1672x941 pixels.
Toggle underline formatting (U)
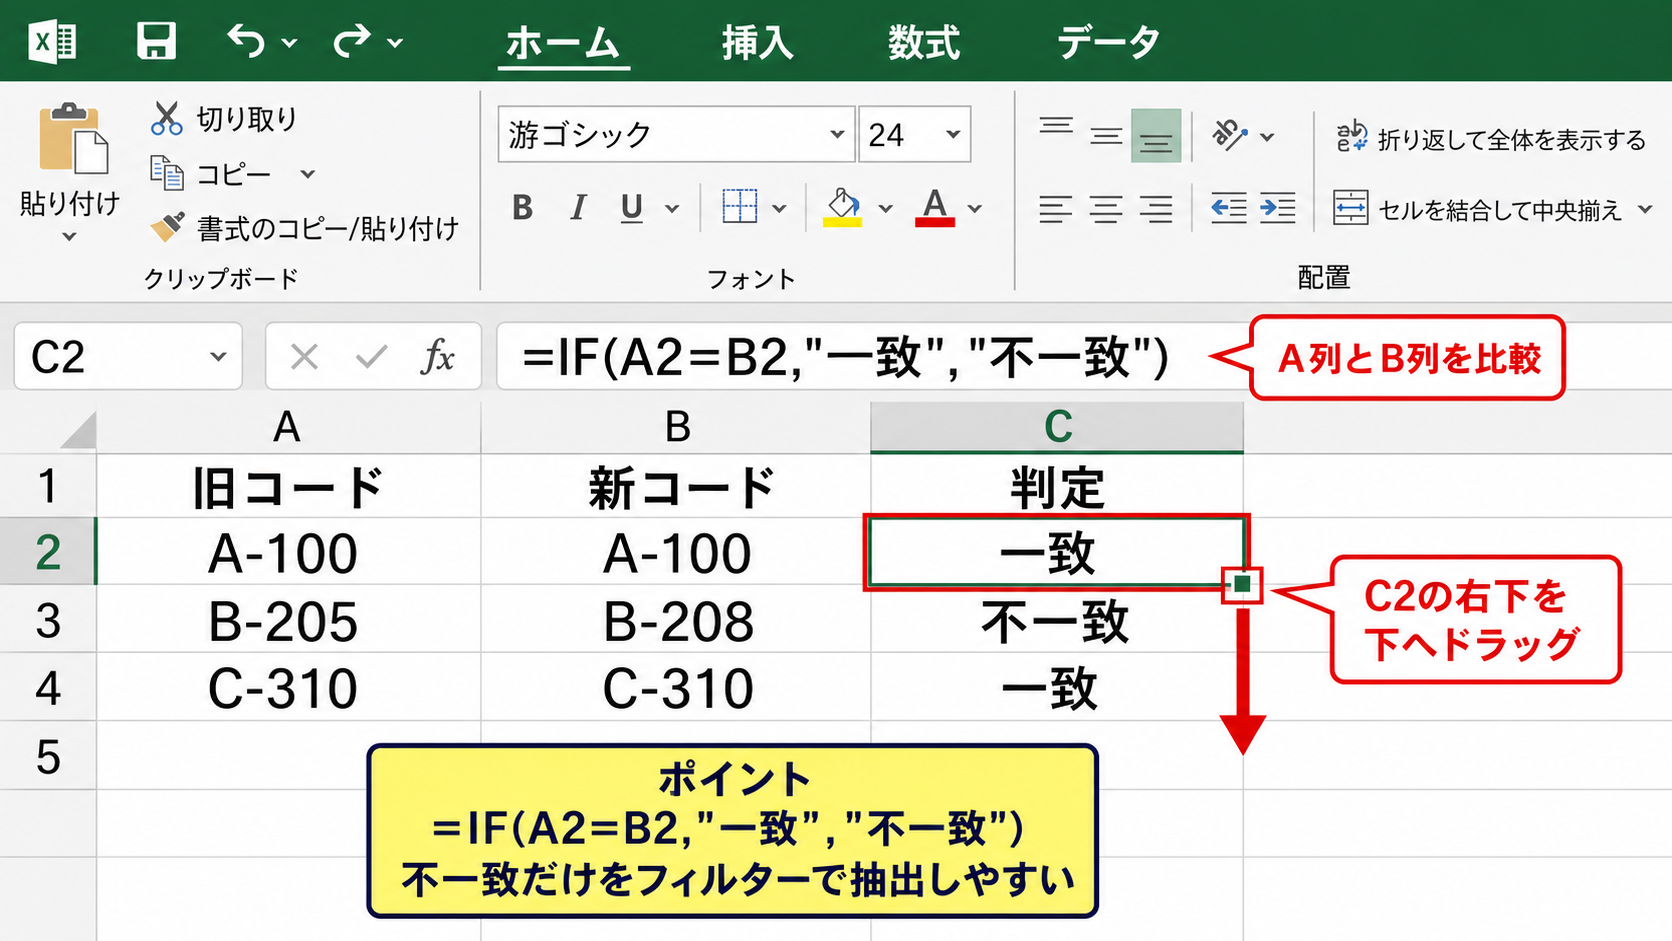631,208
